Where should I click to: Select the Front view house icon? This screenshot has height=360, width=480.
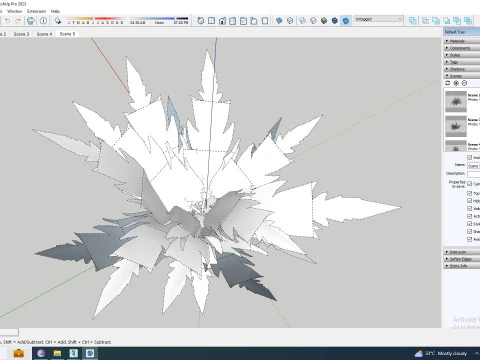point(222,21)
